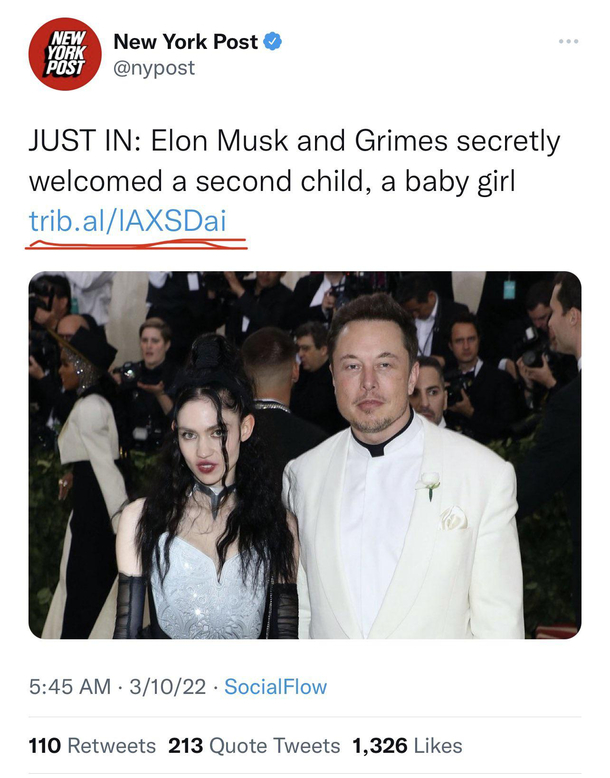Open the SocialFlow source link
This screenshot has height=778, width=610.
(x=275, y=687)
